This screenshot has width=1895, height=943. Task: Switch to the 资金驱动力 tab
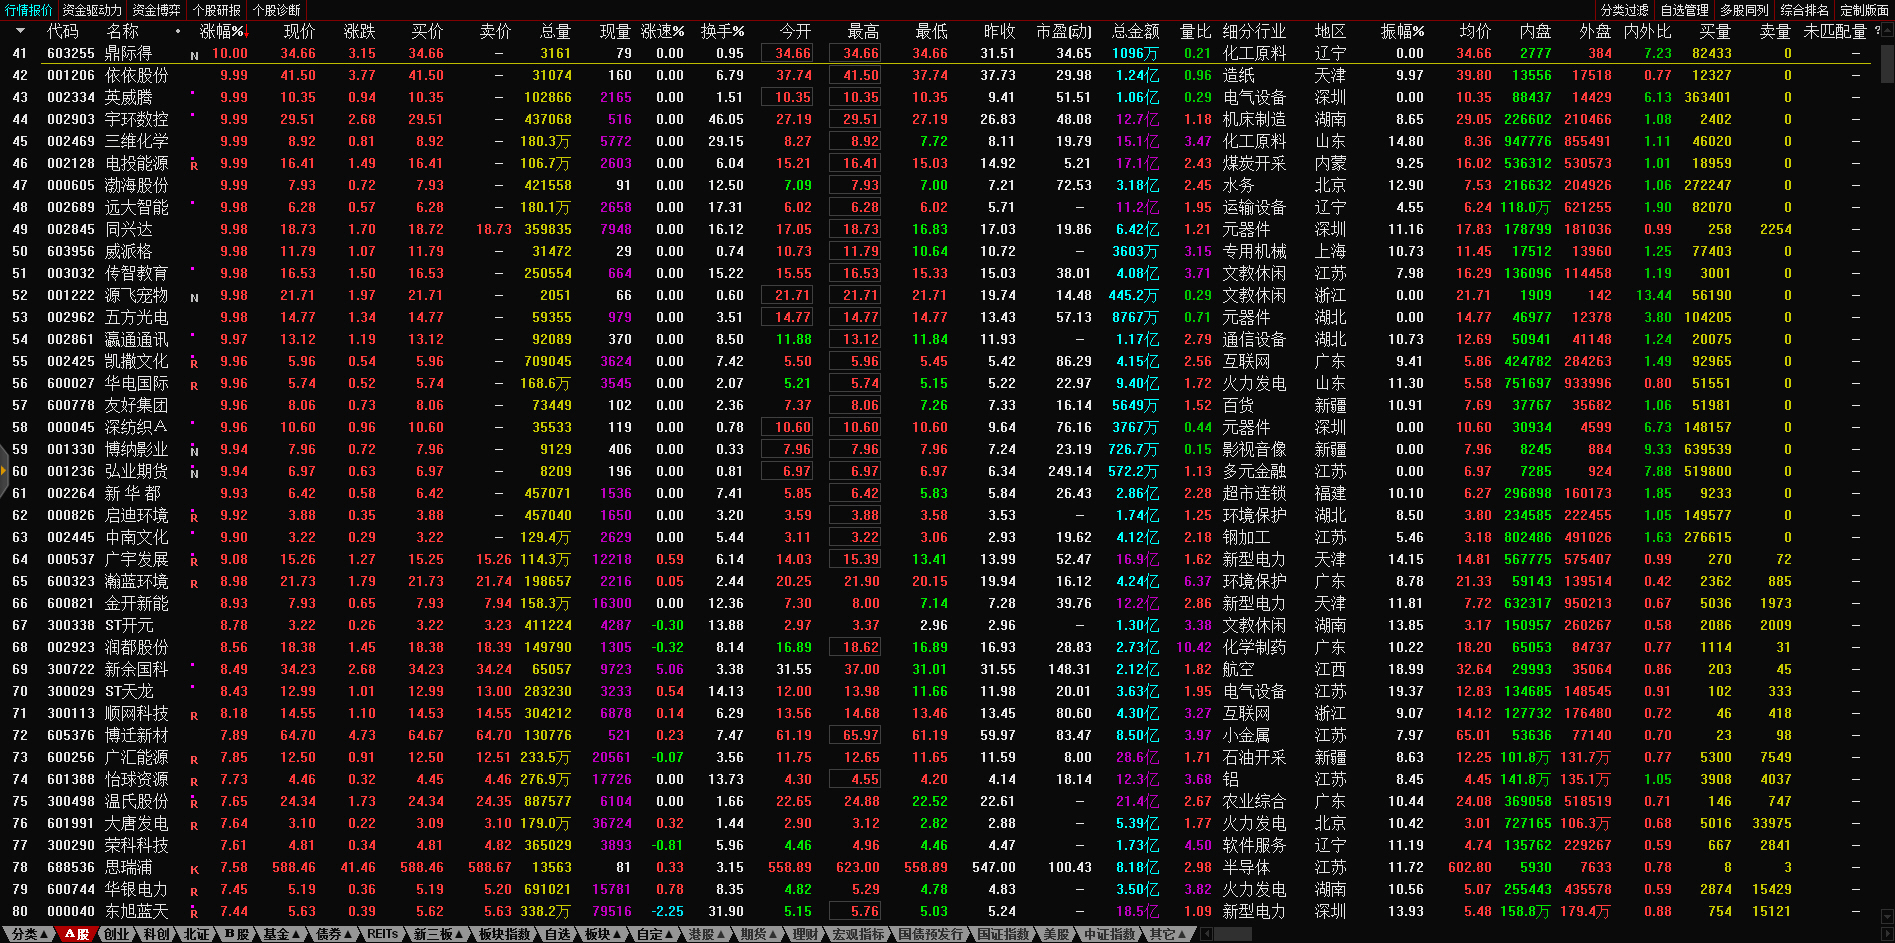92,10
